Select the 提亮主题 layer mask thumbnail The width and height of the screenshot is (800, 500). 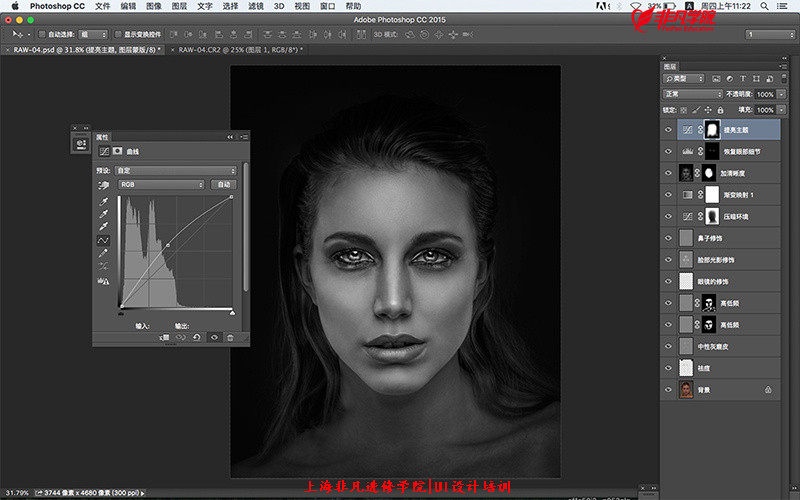[712, 130]
